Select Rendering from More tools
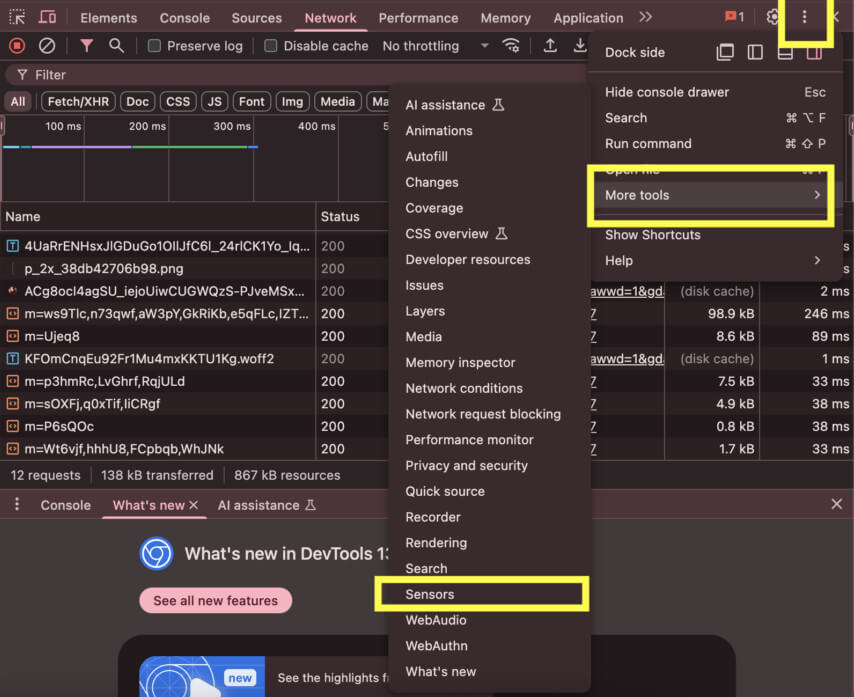Viewport: 854px width, 697px height. 489,543
